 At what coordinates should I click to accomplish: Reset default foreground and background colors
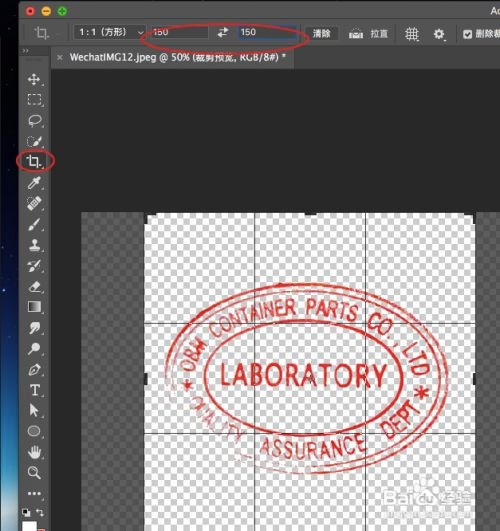click(x=26, y=512)
